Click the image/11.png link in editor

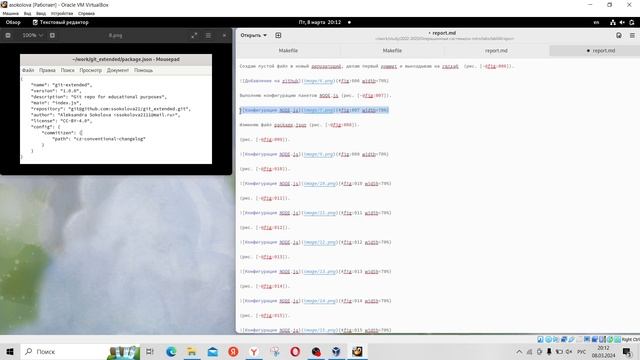pos(320,213)
